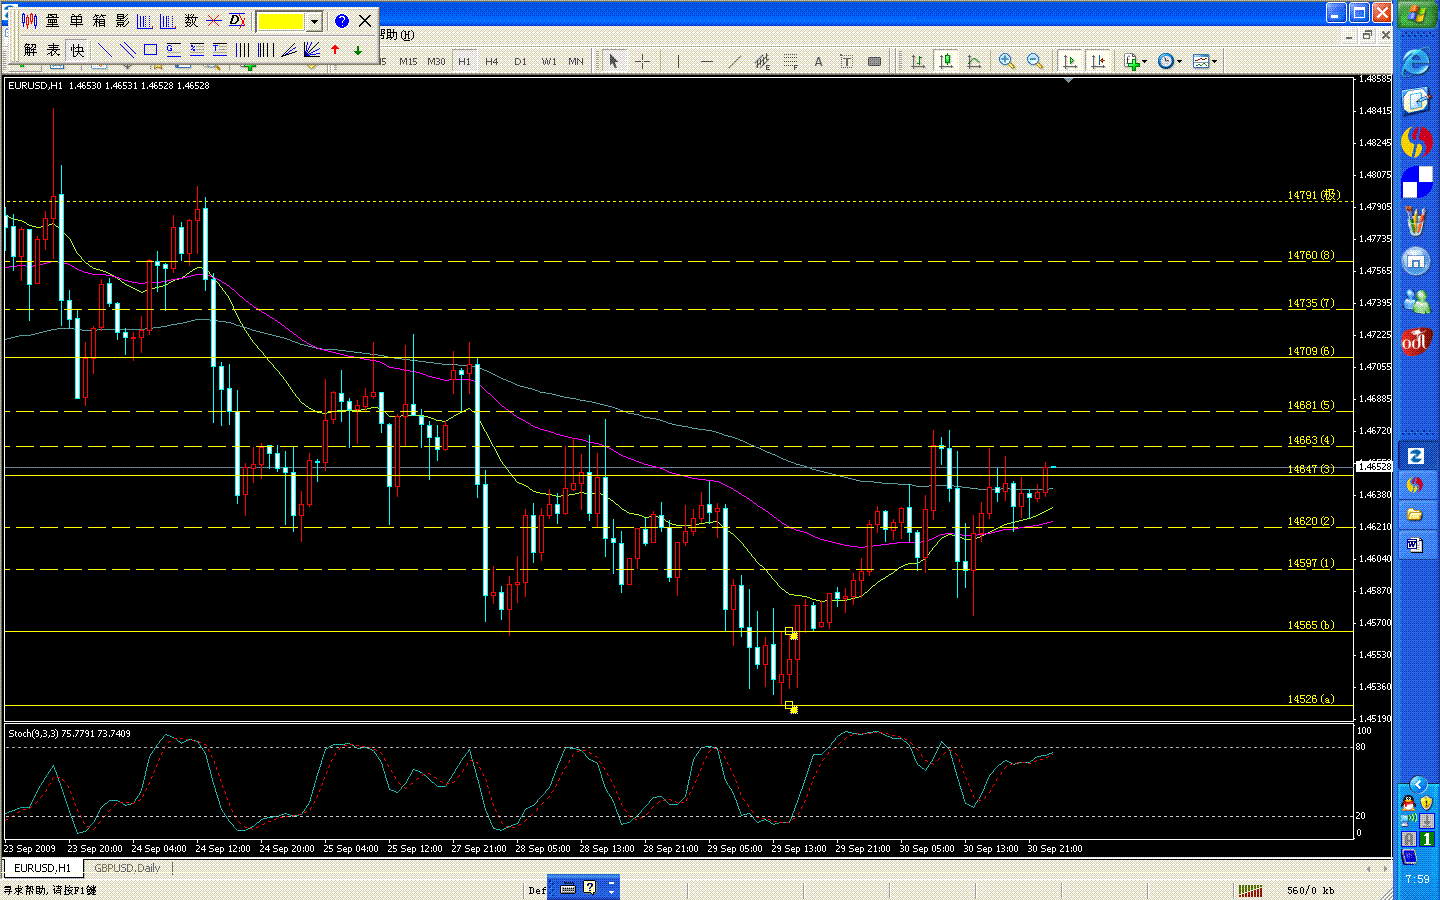Select the fan lines tool

tap(312, 50)
